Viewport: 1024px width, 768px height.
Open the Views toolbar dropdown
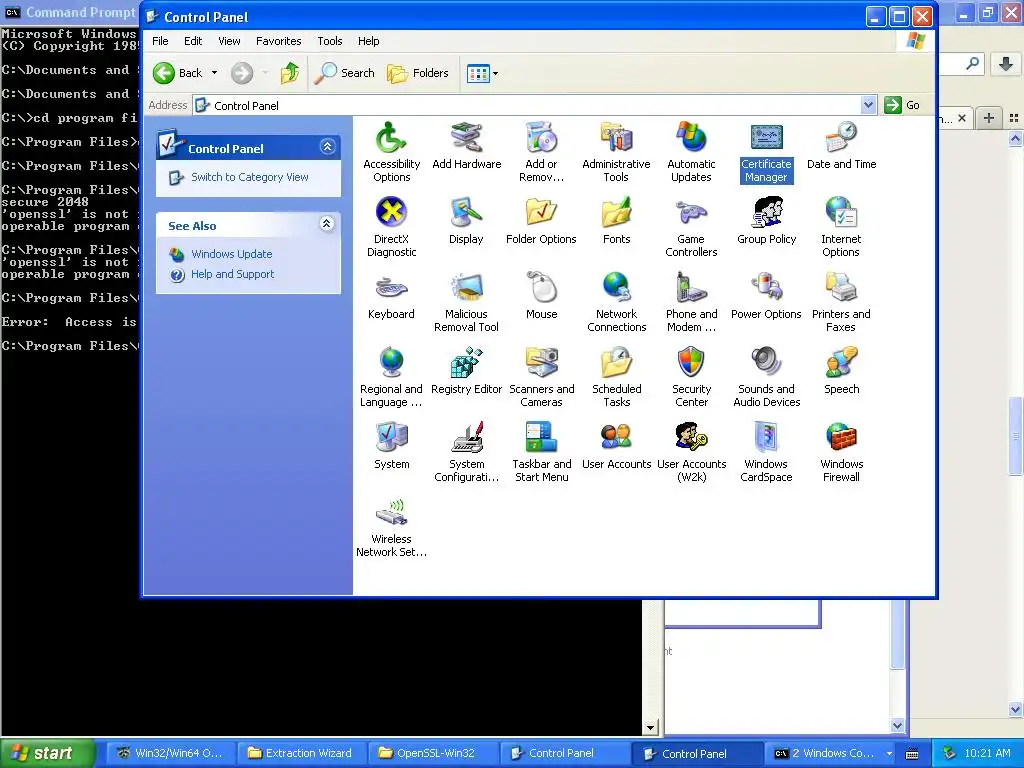[x=495, y=73]
